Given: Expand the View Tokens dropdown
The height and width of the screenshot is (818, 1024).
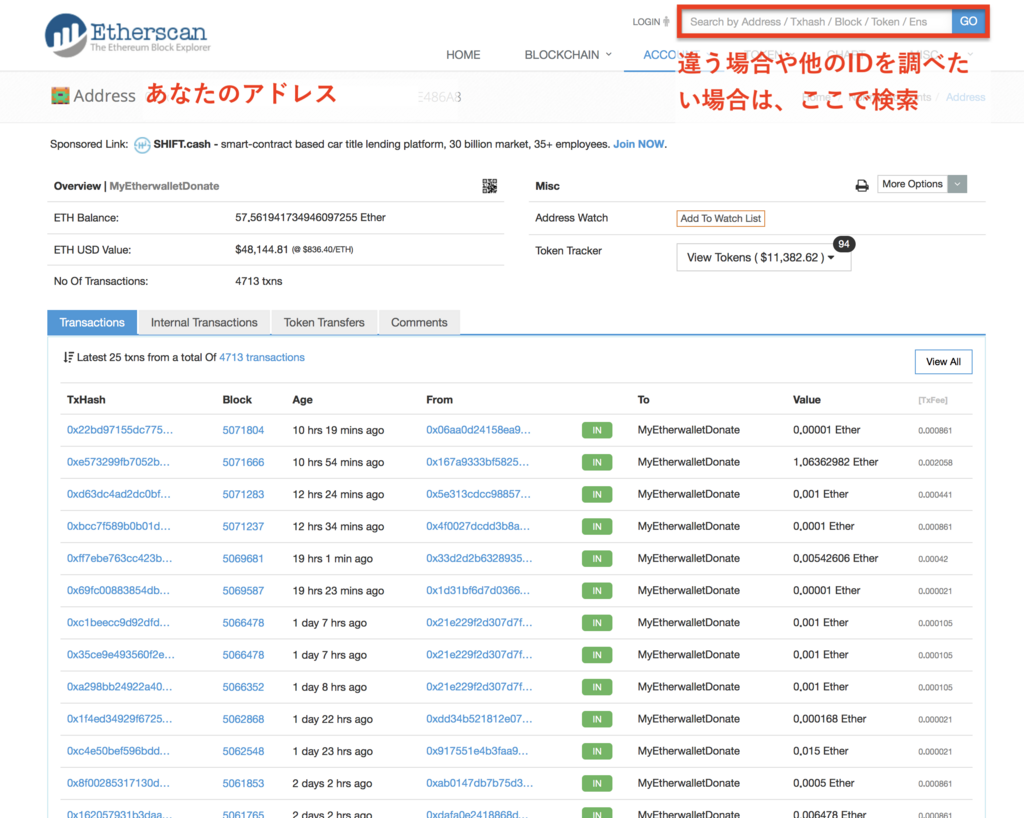Looking at the screenshot, I should [x=763, y=257].
